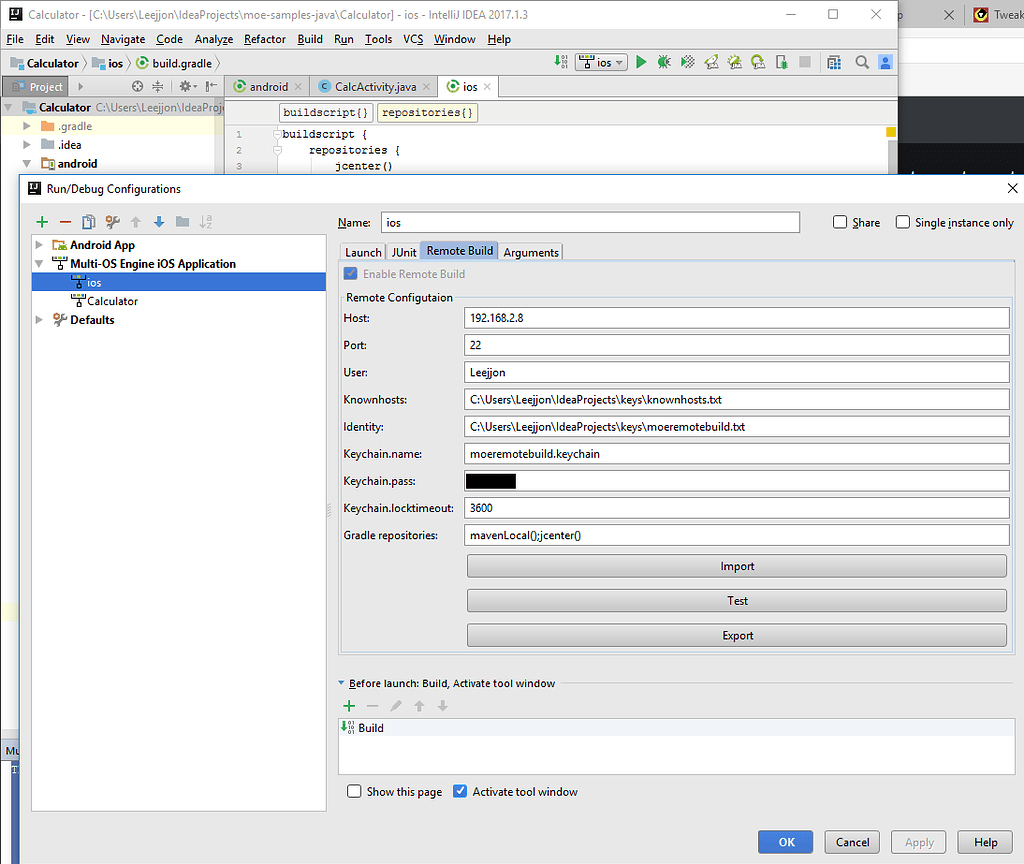Move configuration up gray arrow icon
Screen dimensions: 1024x864
point(136,222)
